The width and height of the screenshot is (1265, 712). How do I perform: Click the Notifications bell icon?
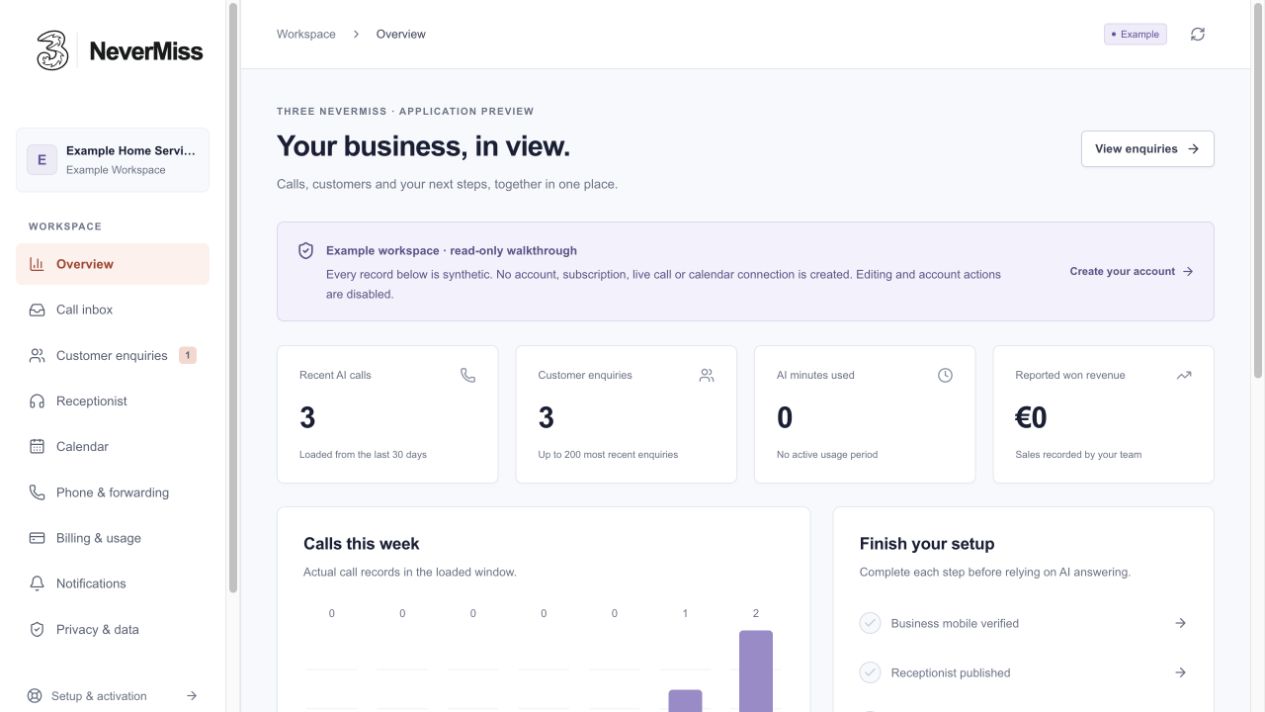pos(37,583)
